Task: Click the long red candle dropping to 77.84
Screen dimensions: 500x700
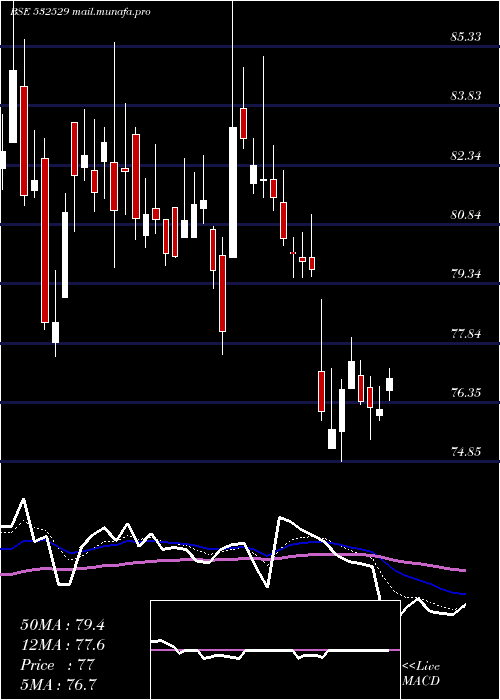Action: [x=45, y=240]
